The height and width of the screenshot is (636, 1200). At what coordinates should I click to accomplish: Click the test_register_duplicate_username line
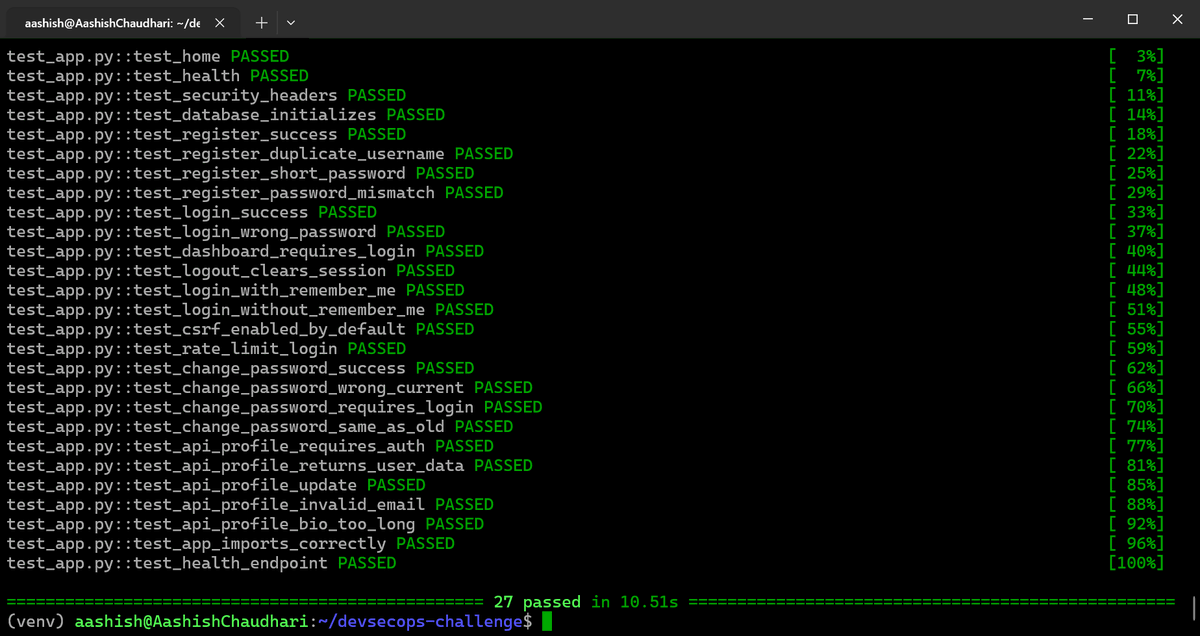[x=260, y=154]
